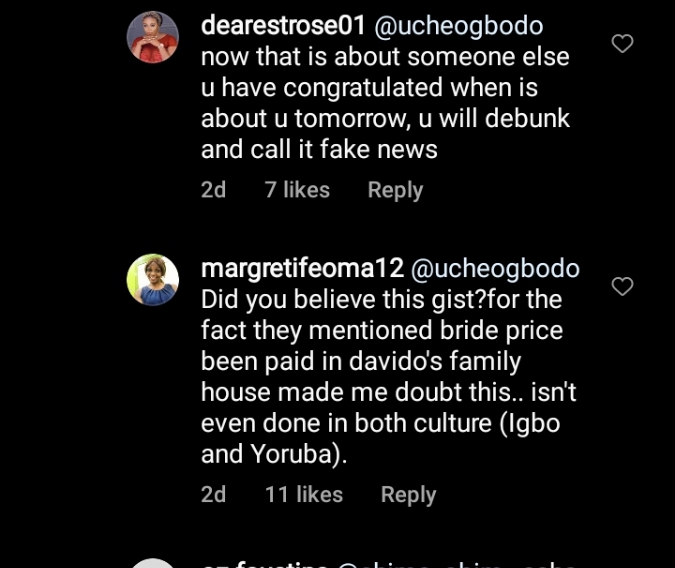675x568 pixels.
Task: Open dearestrose01's profile picture
Action: pyautogui.click(x=152, y=38)
